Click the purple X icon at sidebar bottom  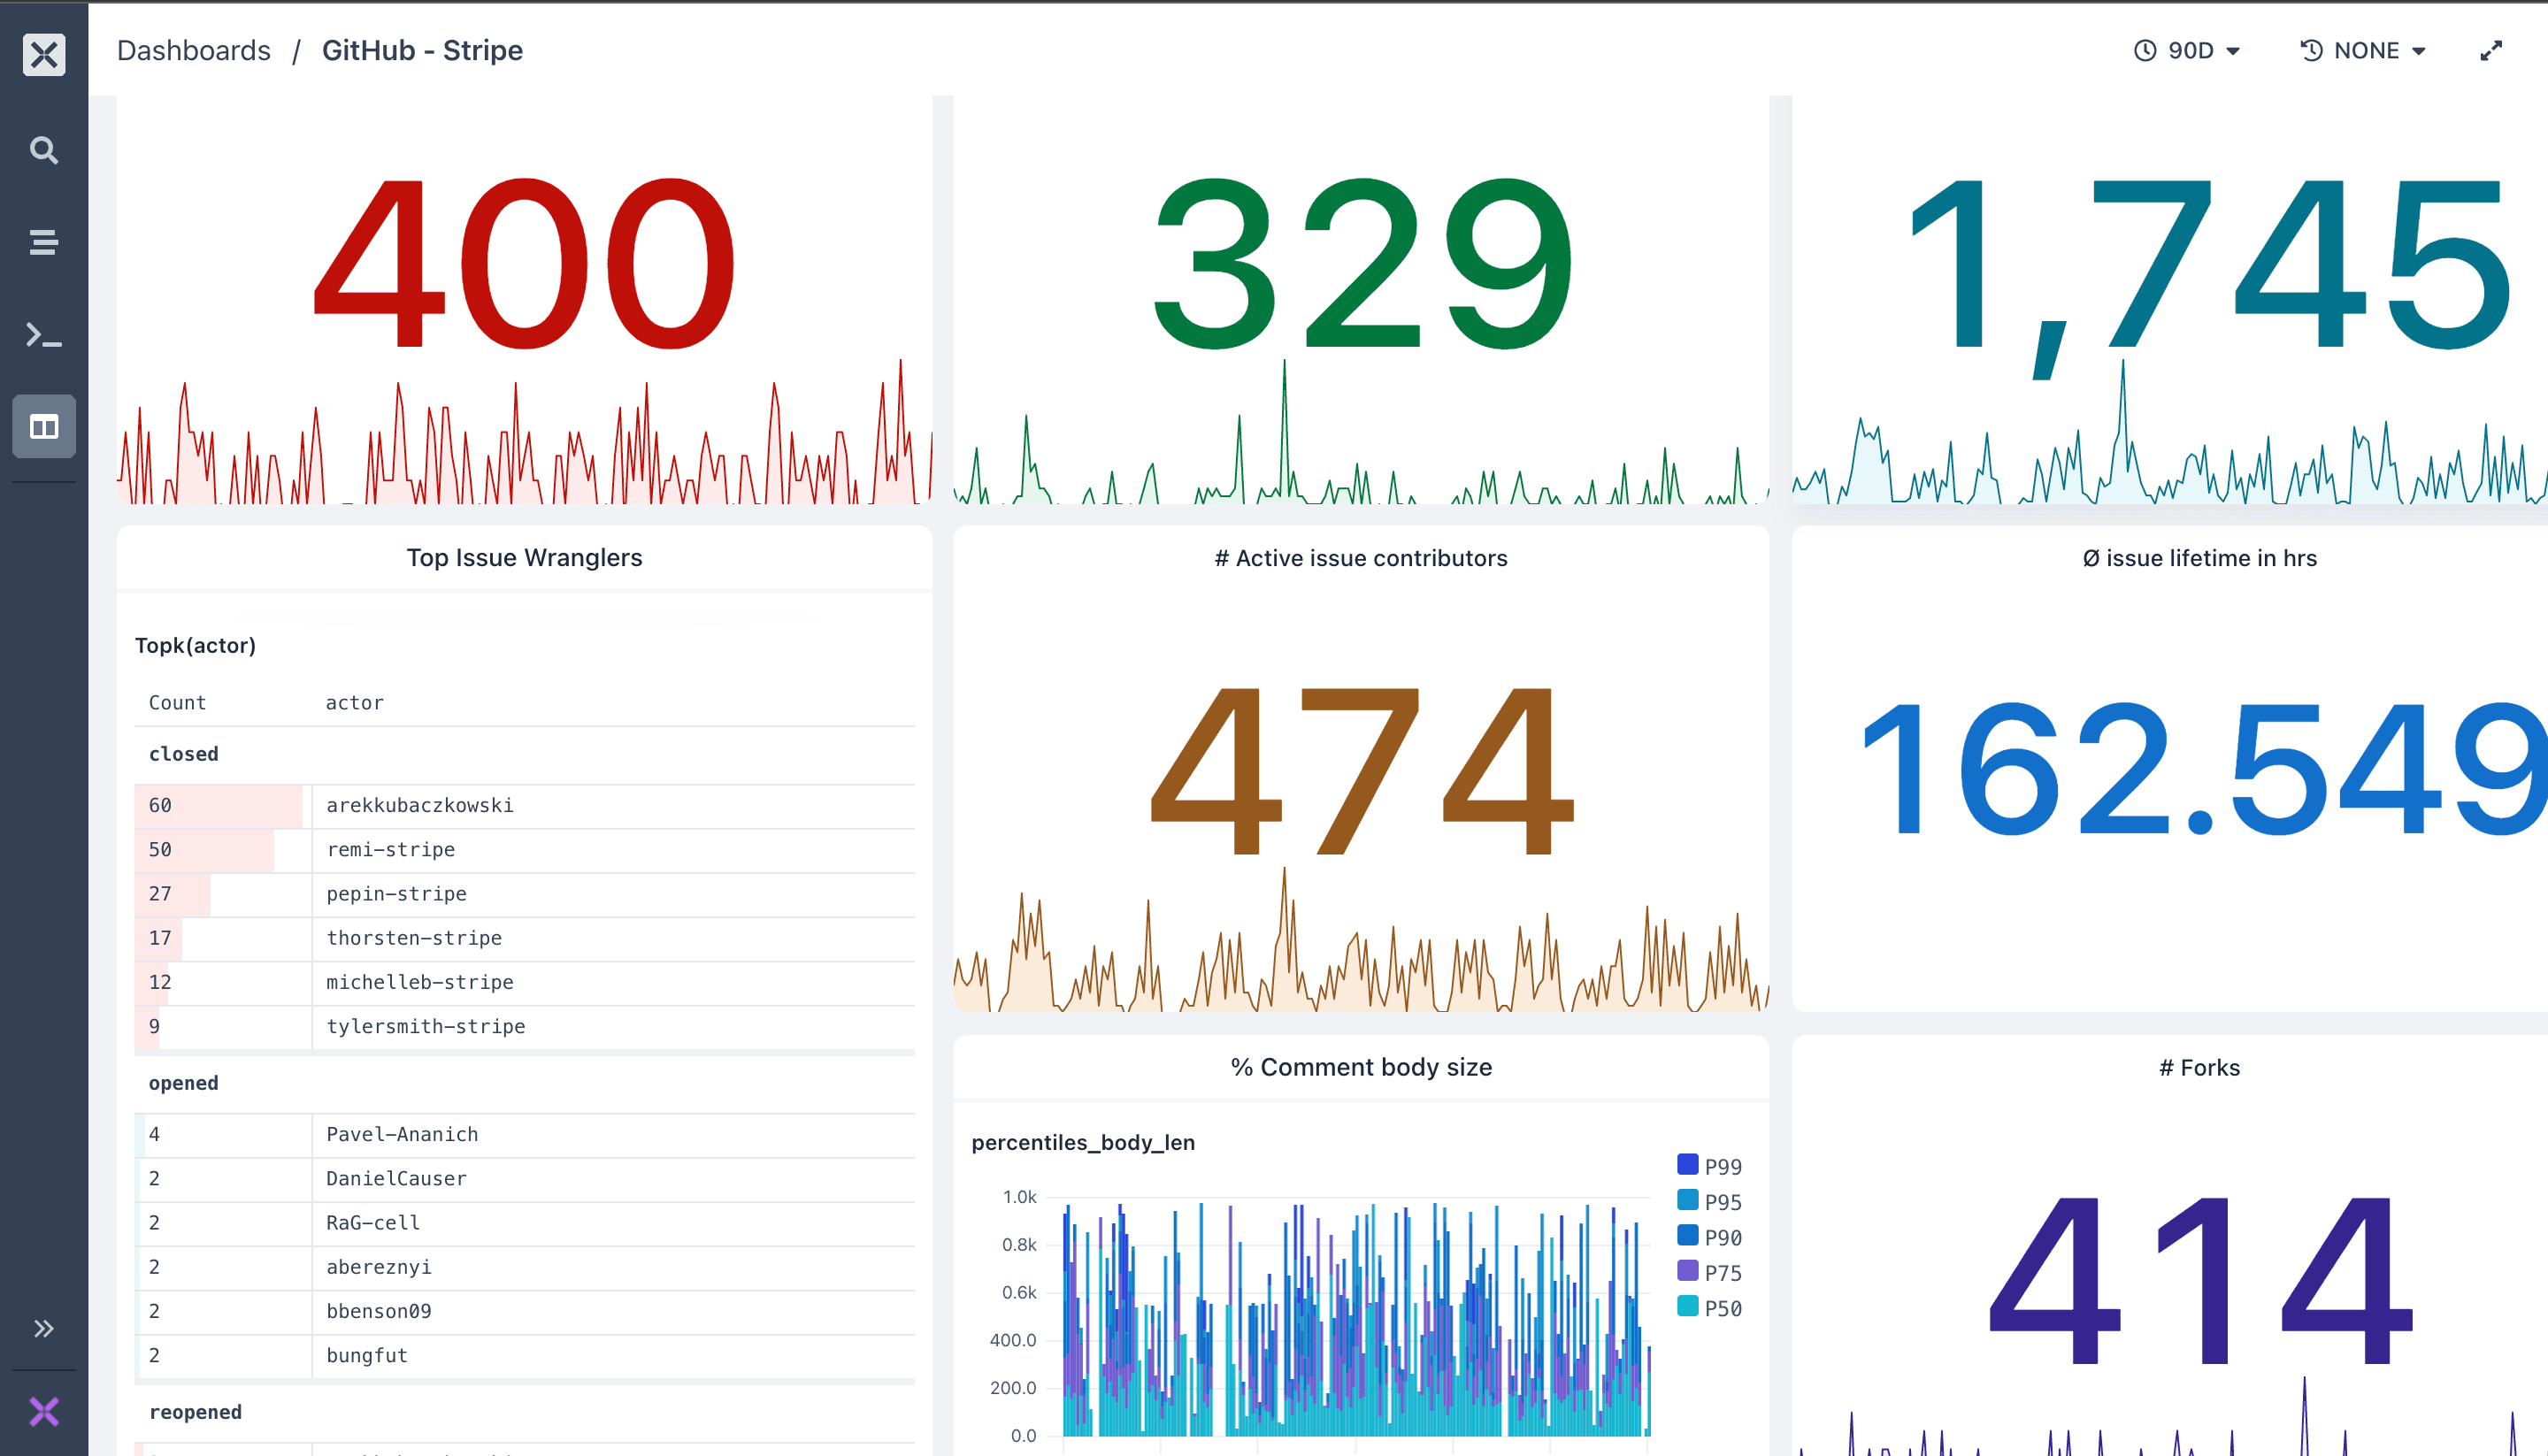[x=44, y=1412]
